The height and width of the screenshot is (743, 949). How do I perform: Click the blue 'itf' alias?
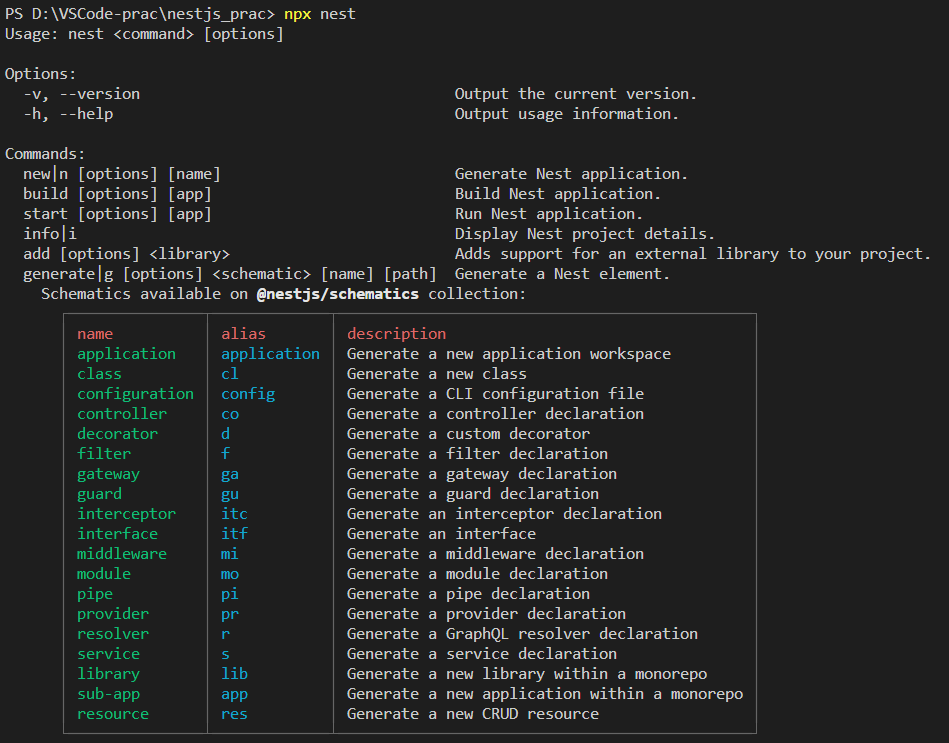[234, 534]
